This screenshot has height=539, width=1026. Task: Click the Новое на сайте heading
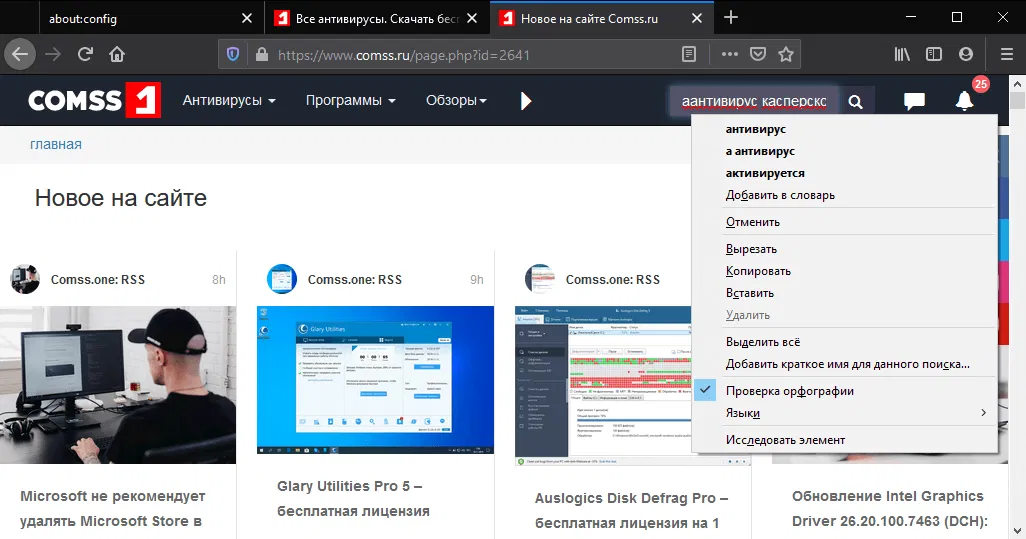121,198
